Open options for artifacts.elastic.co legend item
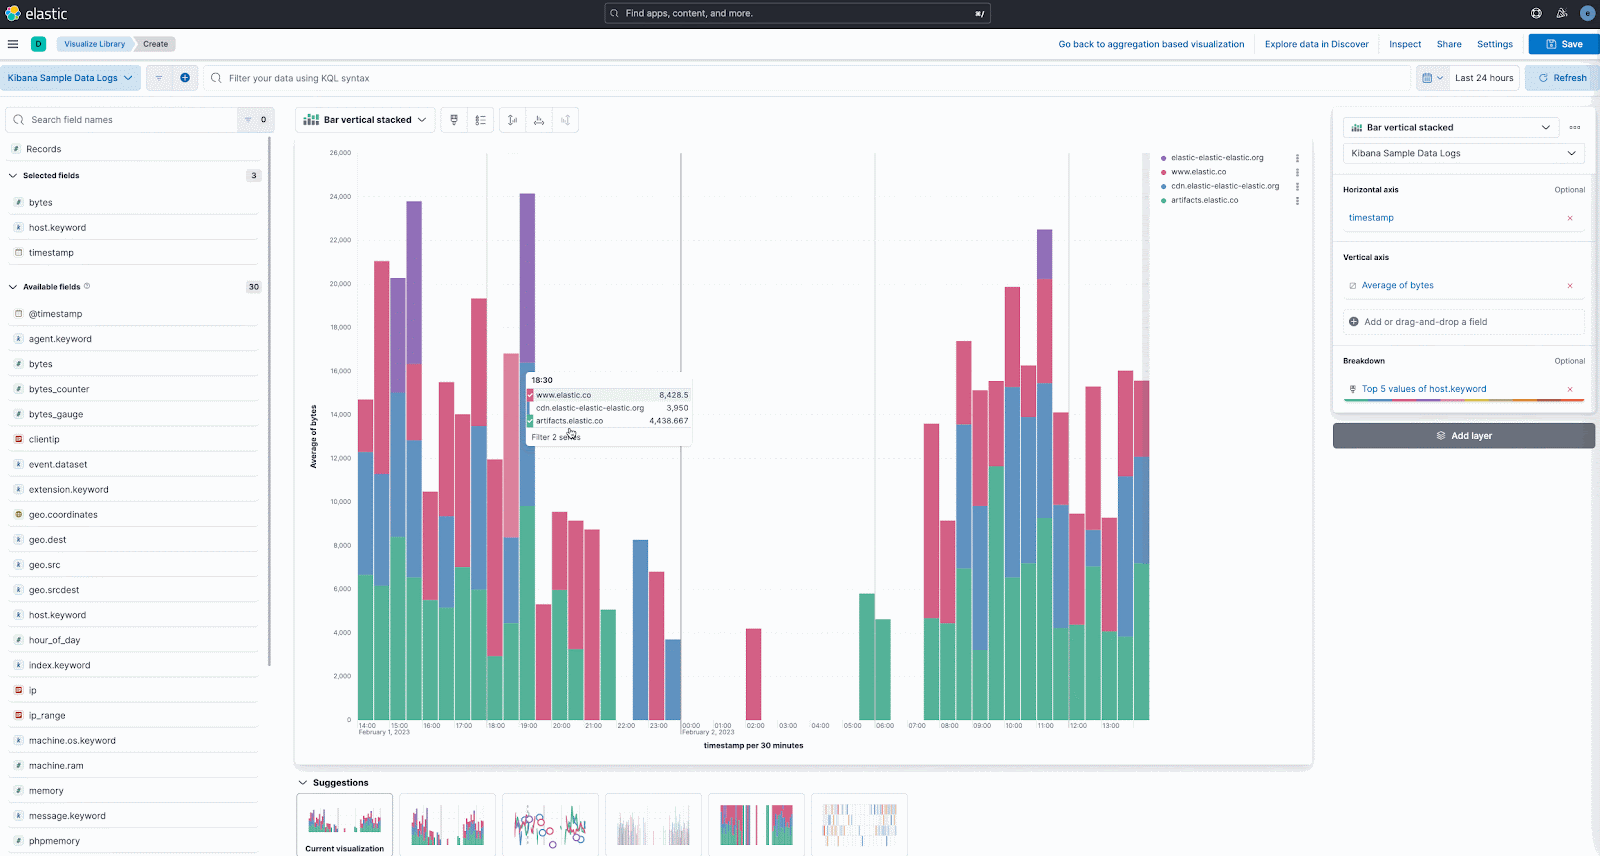 point(1297,201)
